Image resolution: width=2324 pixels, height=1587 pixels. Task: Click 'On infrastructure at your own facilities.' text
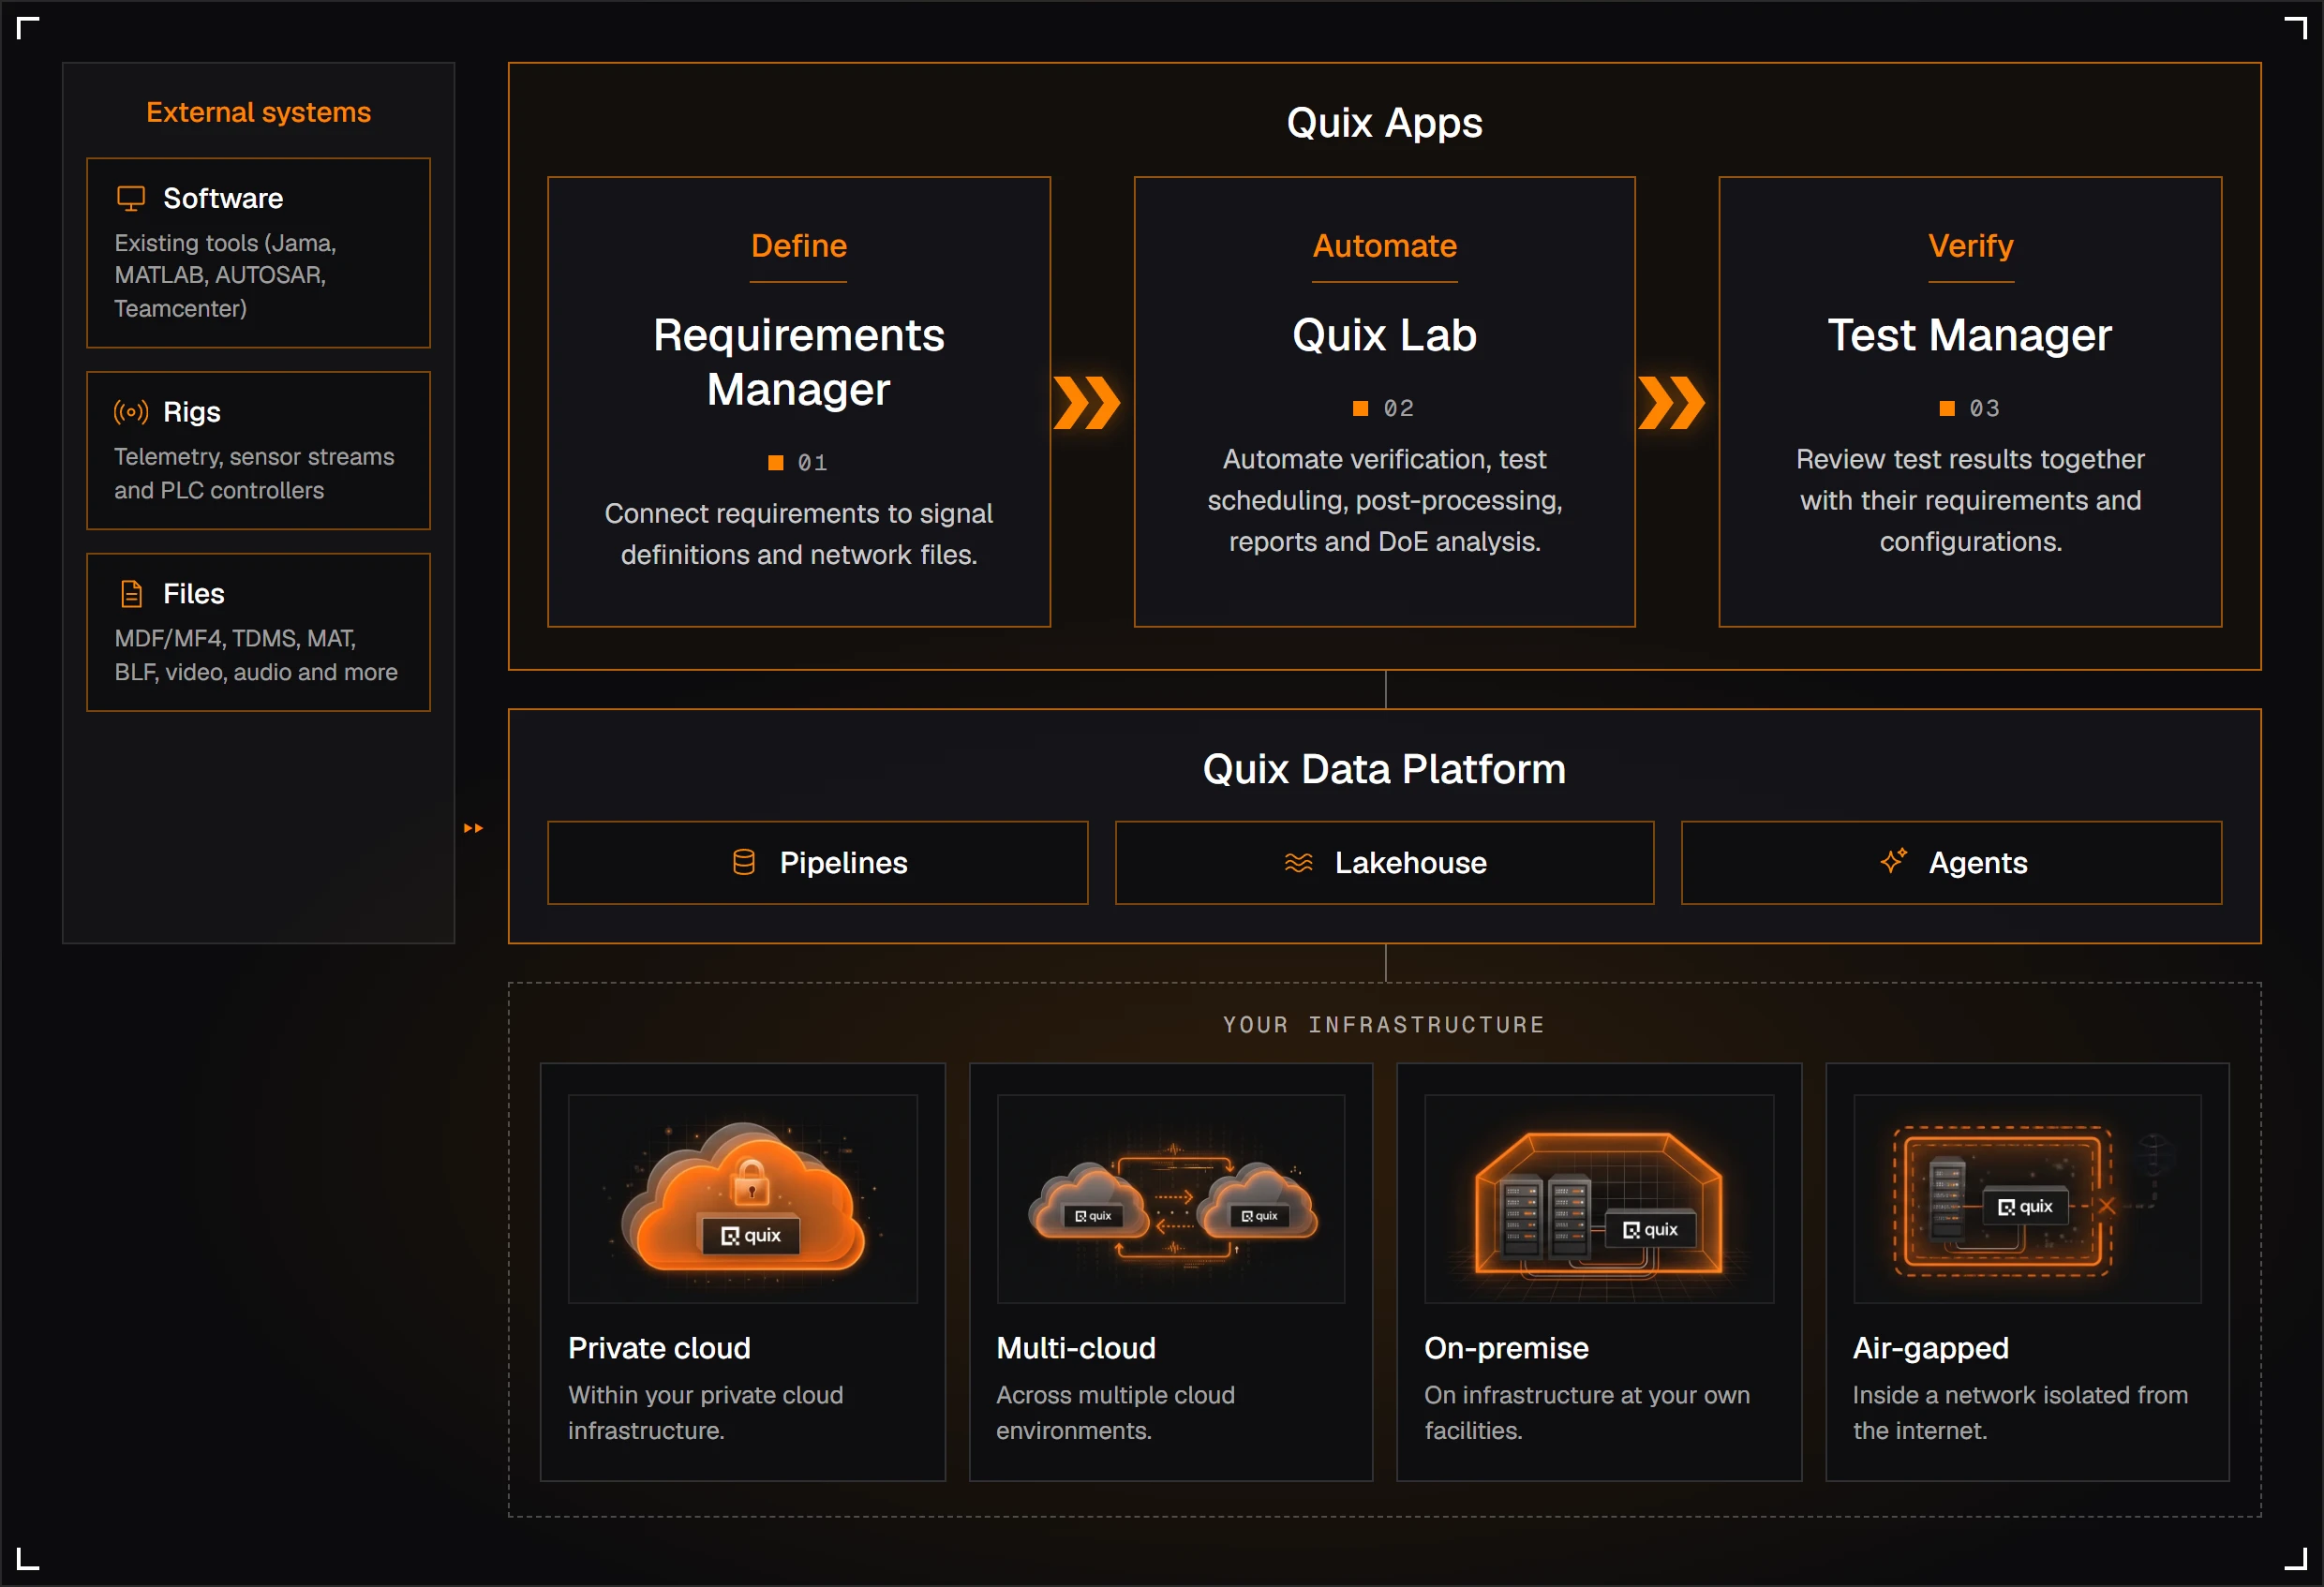point(1587,1412)
